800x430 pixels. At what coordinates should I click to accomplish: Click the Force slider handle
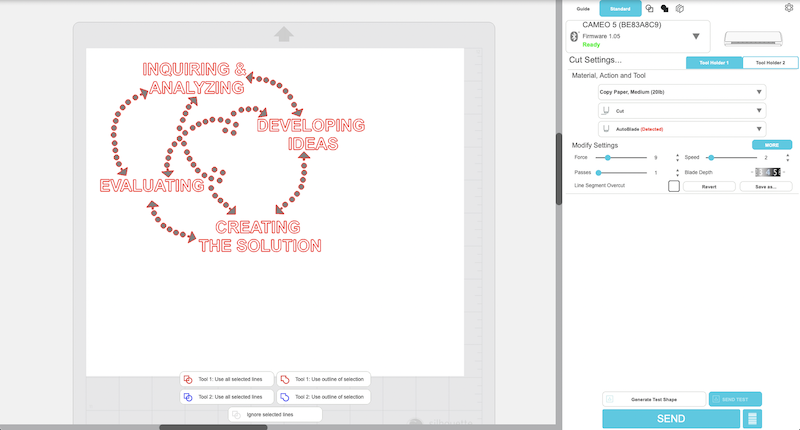[x=609, y=158]
